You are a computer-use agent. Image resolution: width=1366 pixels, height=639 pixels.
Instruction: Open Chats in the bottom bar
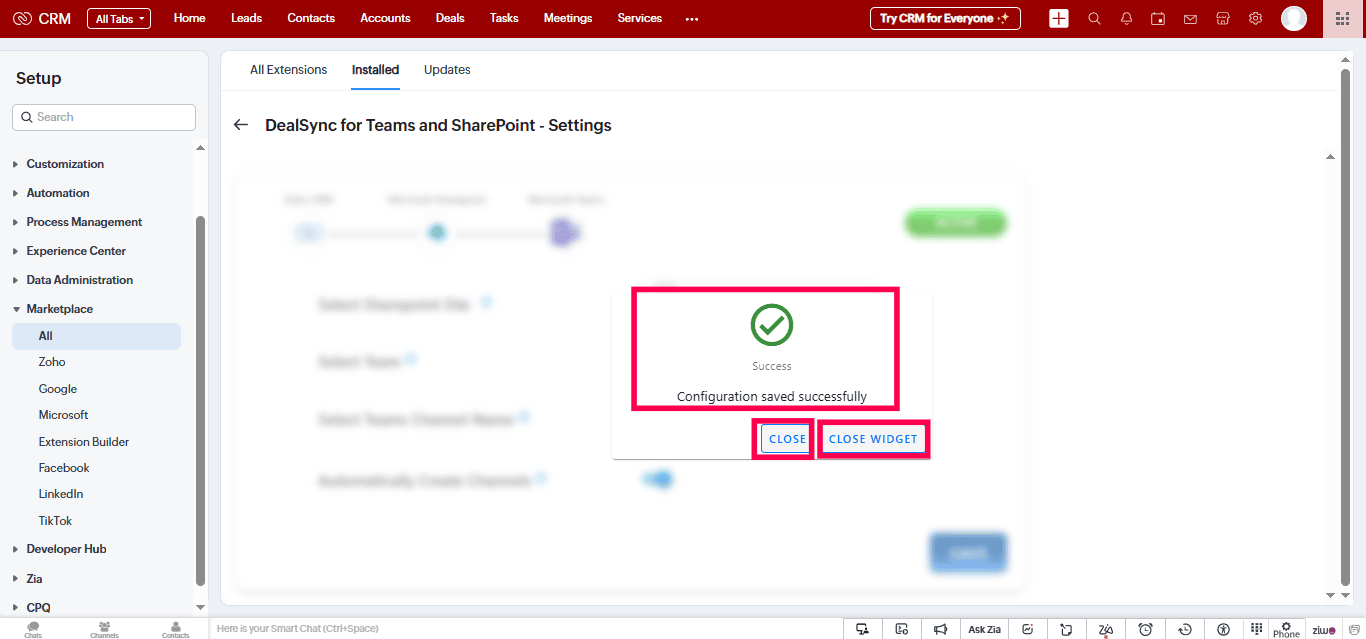(33, 629)
